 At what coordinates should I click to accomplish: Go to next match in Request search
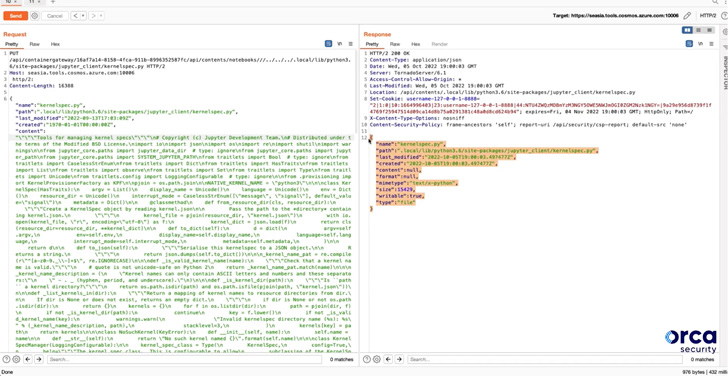(39, 359)
